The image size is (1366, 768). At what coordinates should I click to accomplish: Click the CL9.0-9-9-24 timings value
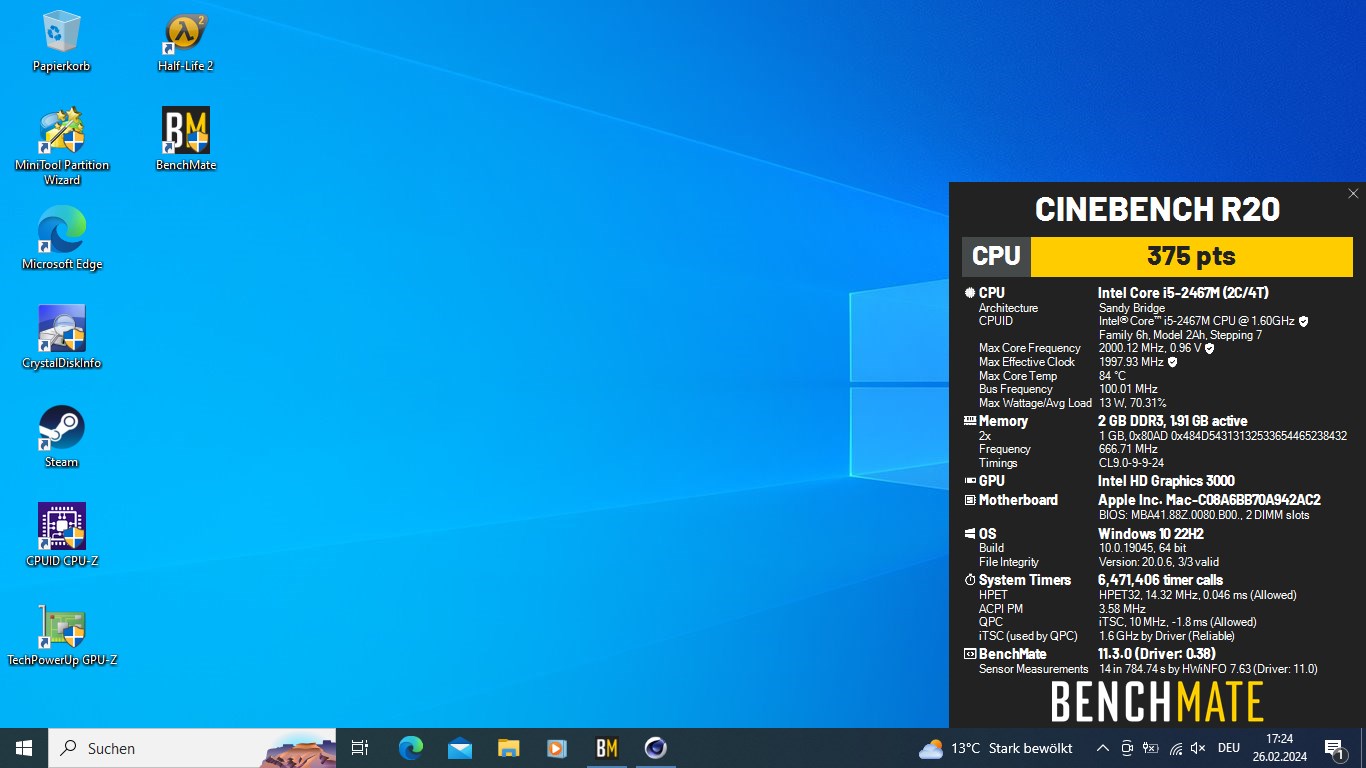1131,463
